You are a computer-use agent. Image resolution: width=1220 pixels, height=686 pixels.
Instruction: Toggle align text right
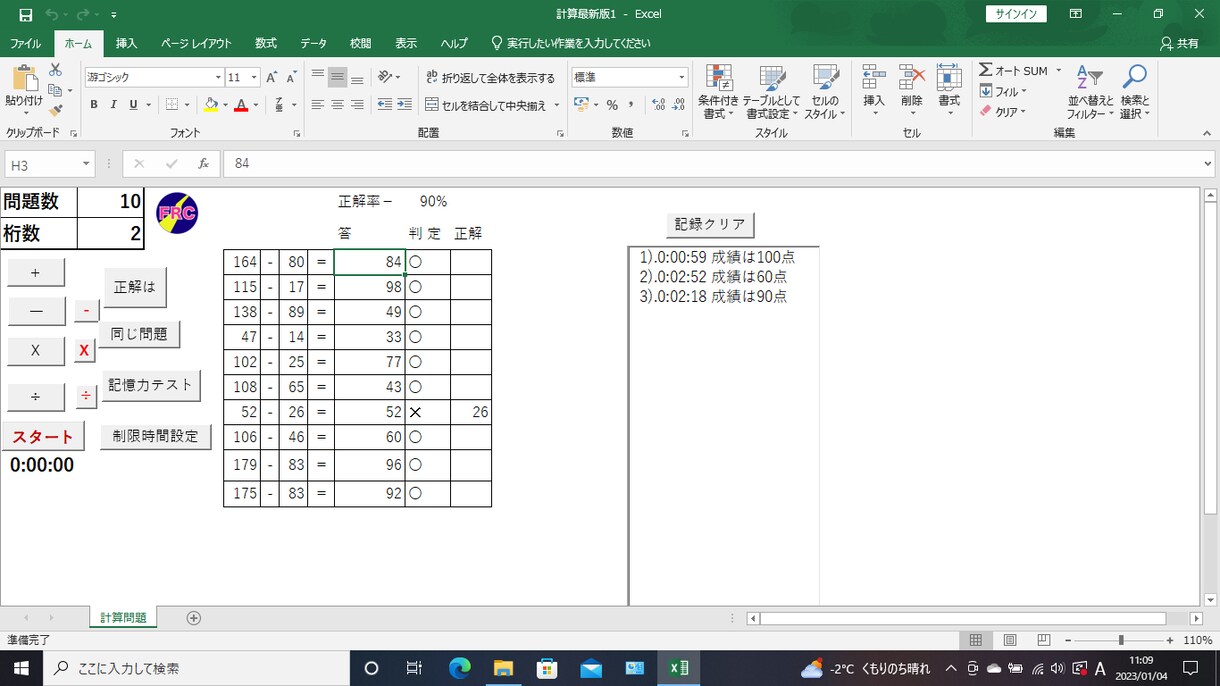[x=357, y=105]
